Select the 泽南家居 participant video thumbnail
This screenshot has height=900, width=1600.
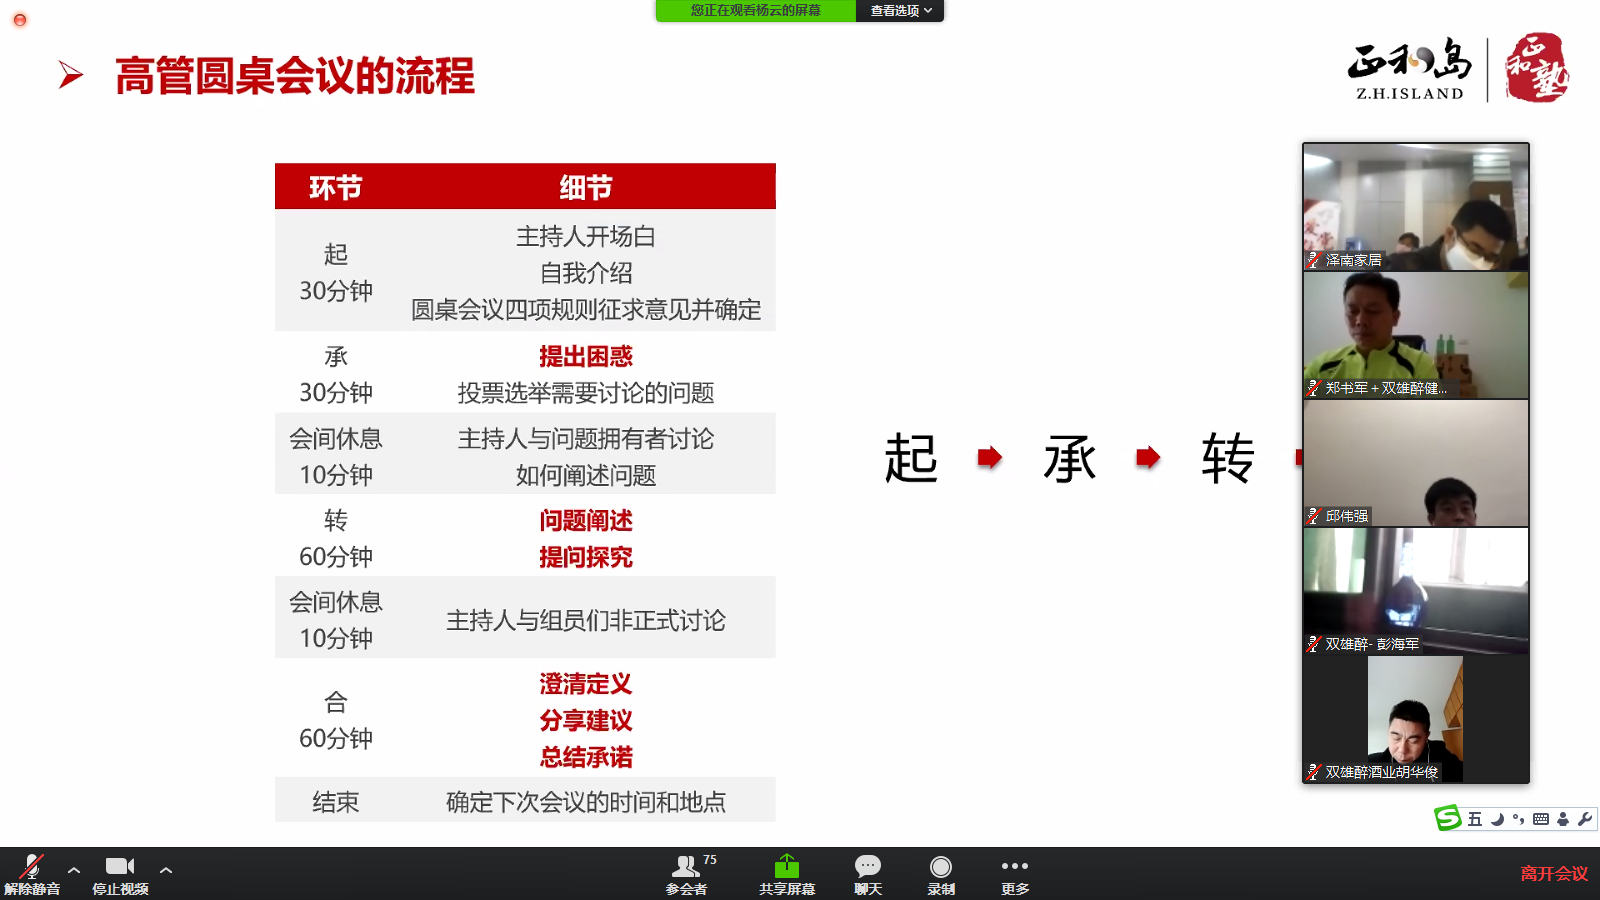coord(1415,207)
